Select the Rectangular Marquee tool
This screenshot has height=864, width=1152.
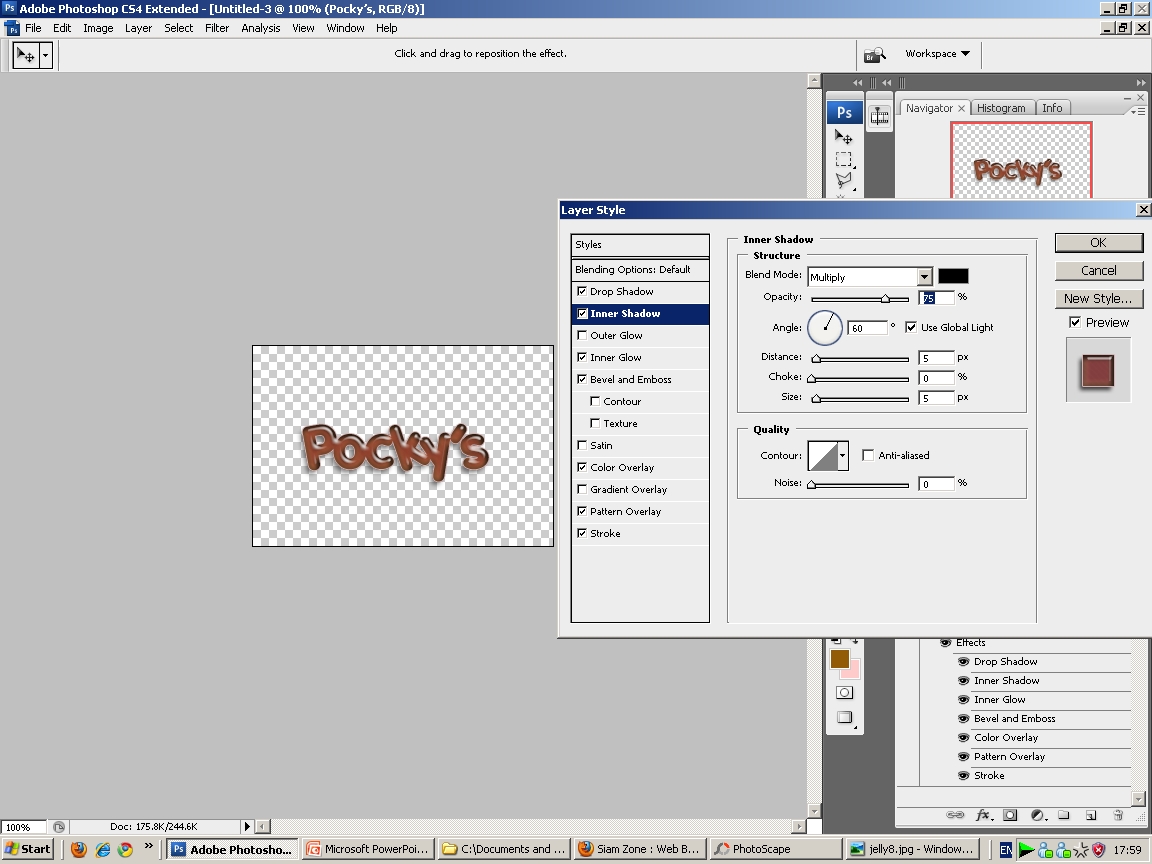843,159
